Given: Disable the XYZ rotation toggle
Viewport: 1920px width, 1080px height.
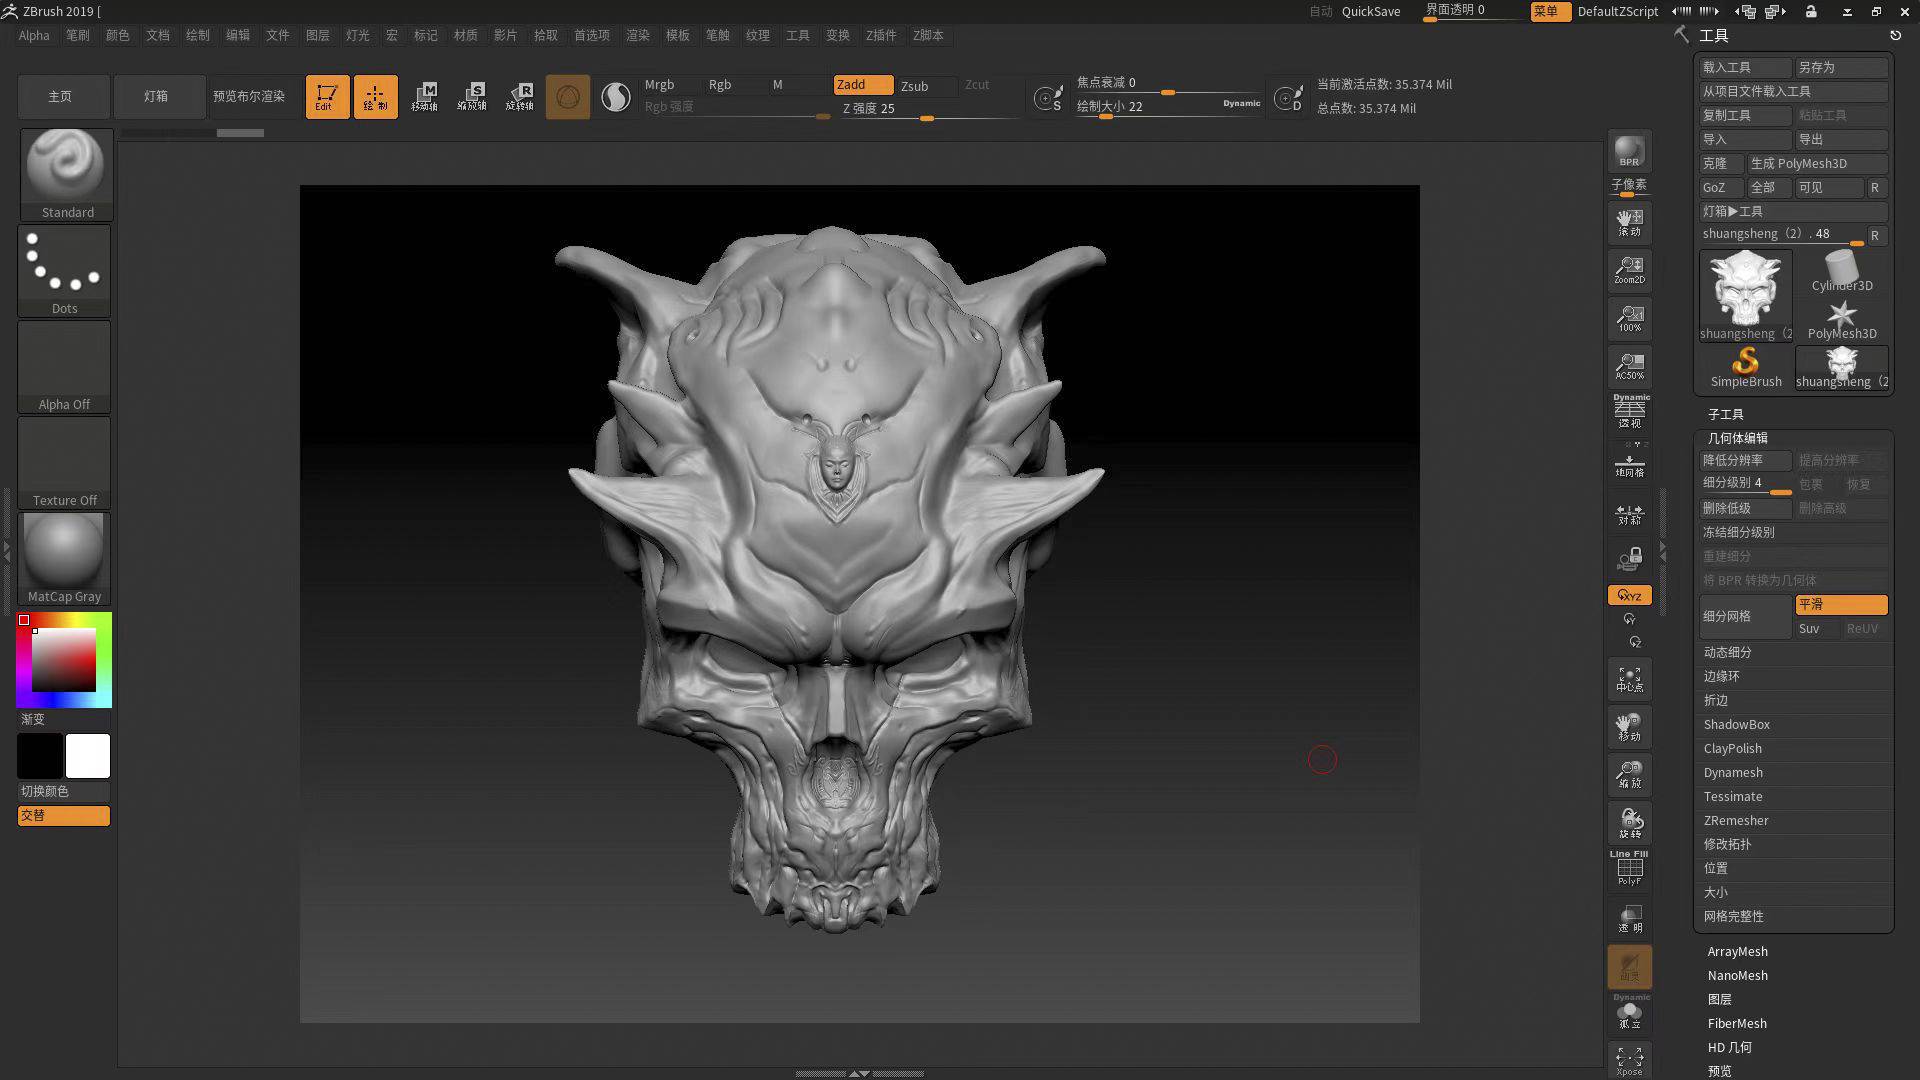Looking at the screenshot, I should coord(1629,595).
